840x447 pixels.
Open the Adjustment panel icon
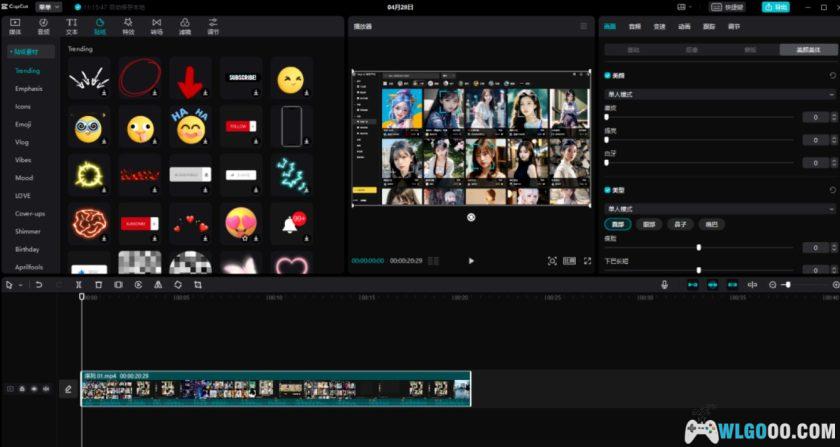tap(213, 26)
